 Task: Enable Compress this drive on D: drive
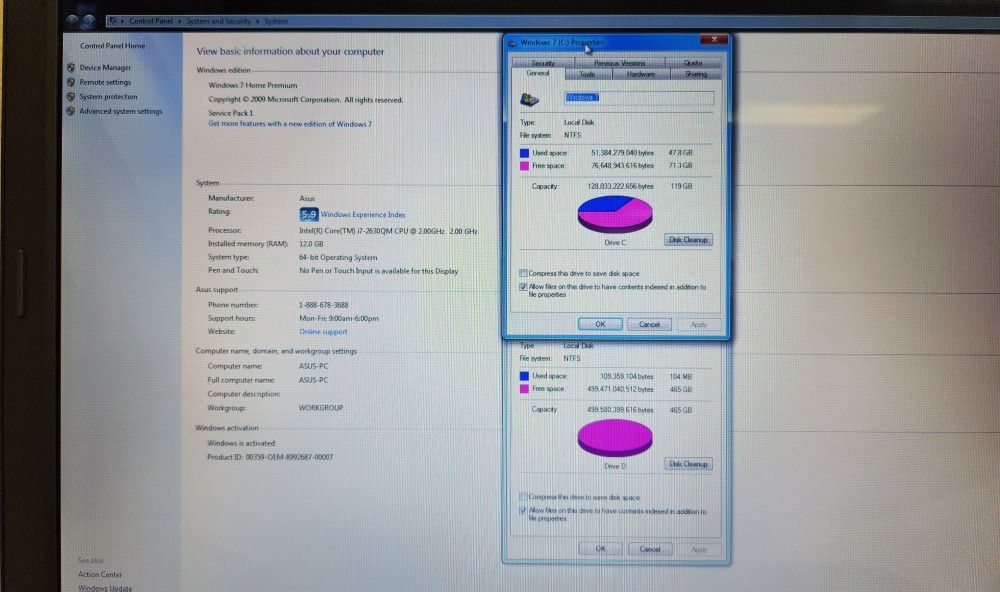[x=522, y=495]
